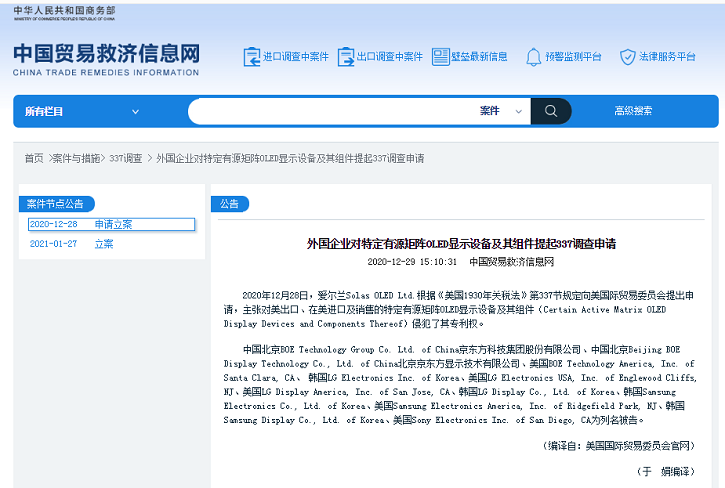Click the magnifier search button
The height and width of the screenshot is (488, 725).
pos(551,111)
